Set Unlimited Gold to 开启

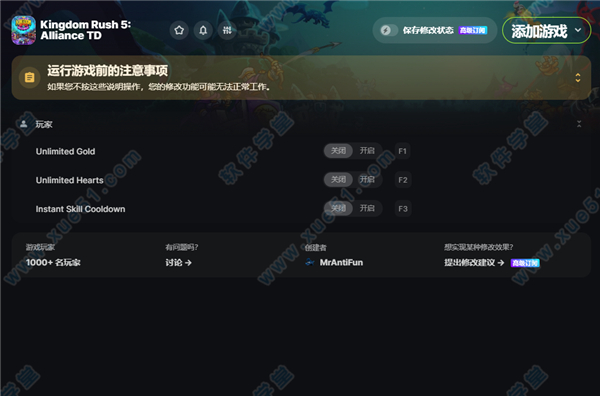367,151
